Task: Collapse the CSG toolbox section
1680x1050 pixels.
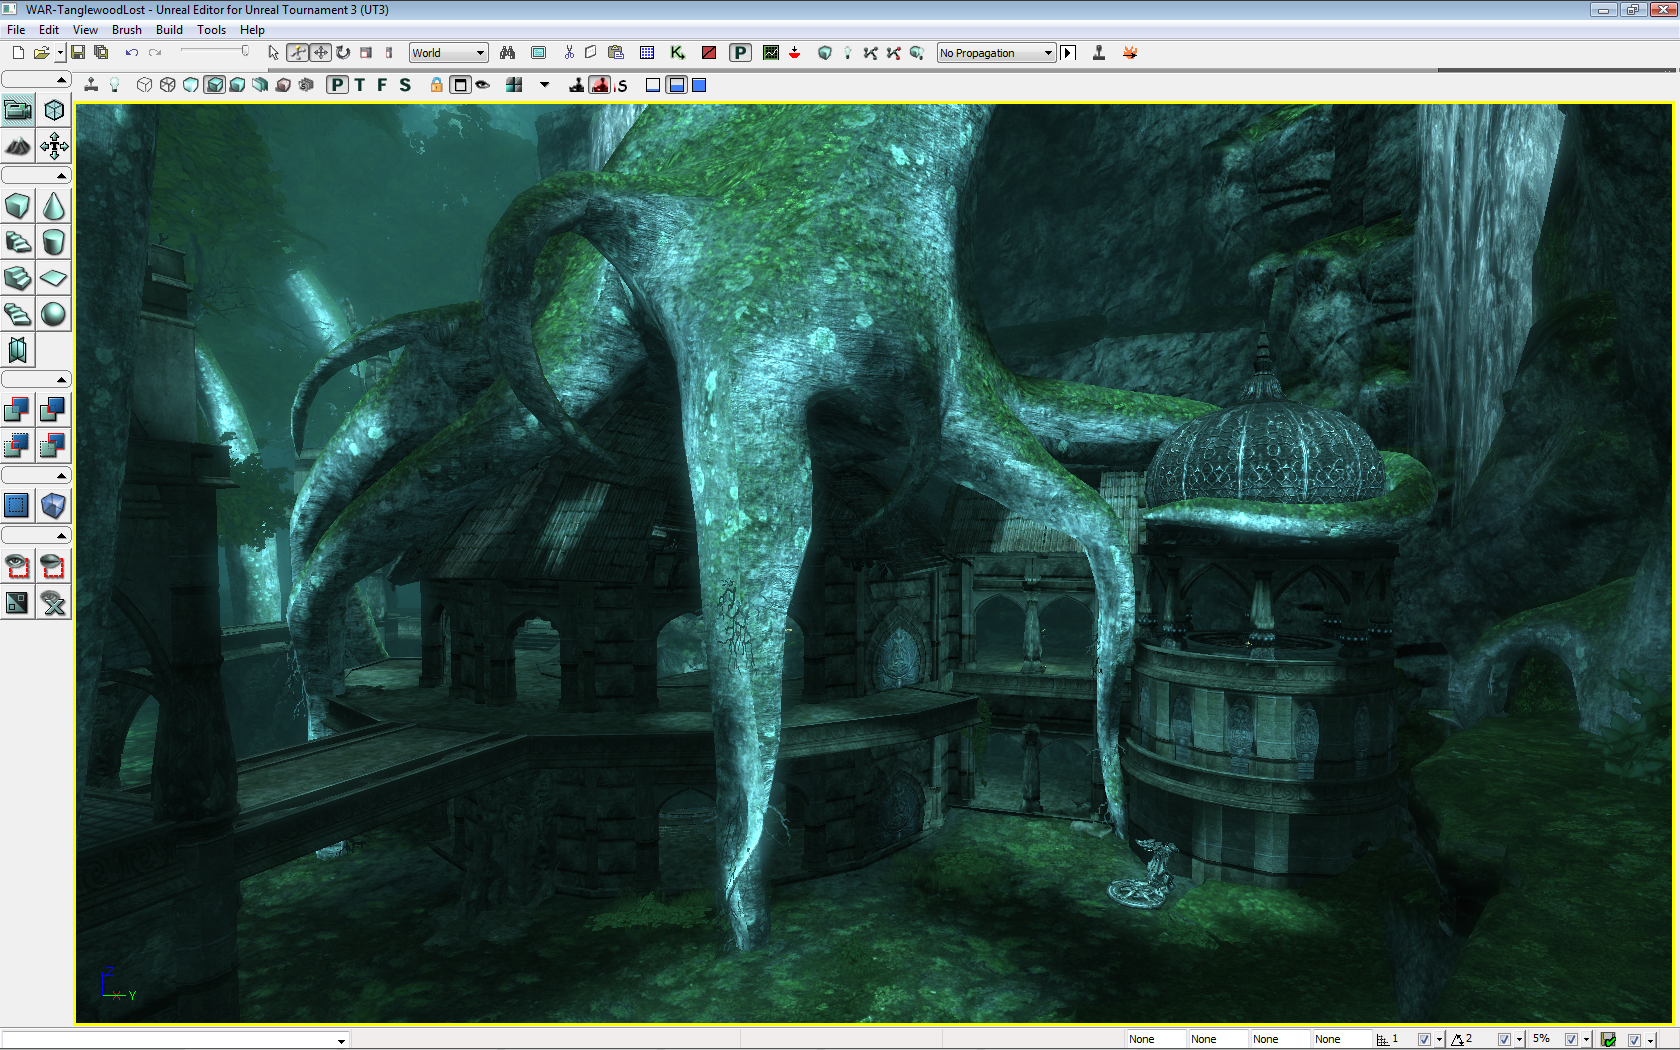Action: [36, 380]
